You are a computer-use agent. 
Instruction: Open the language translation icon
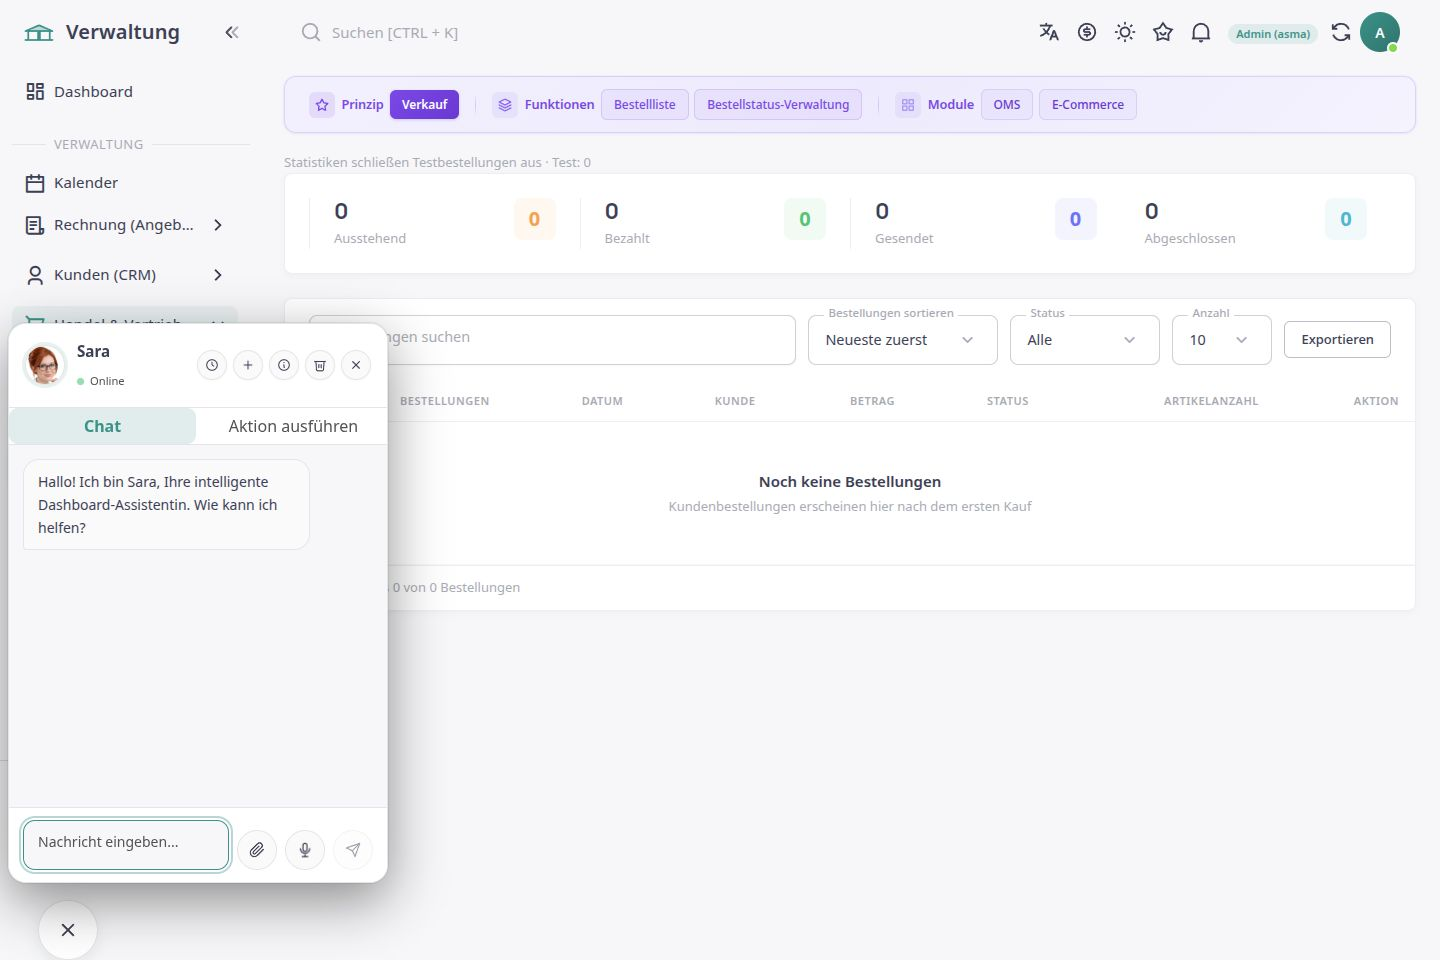click(x=1049, y=32)
